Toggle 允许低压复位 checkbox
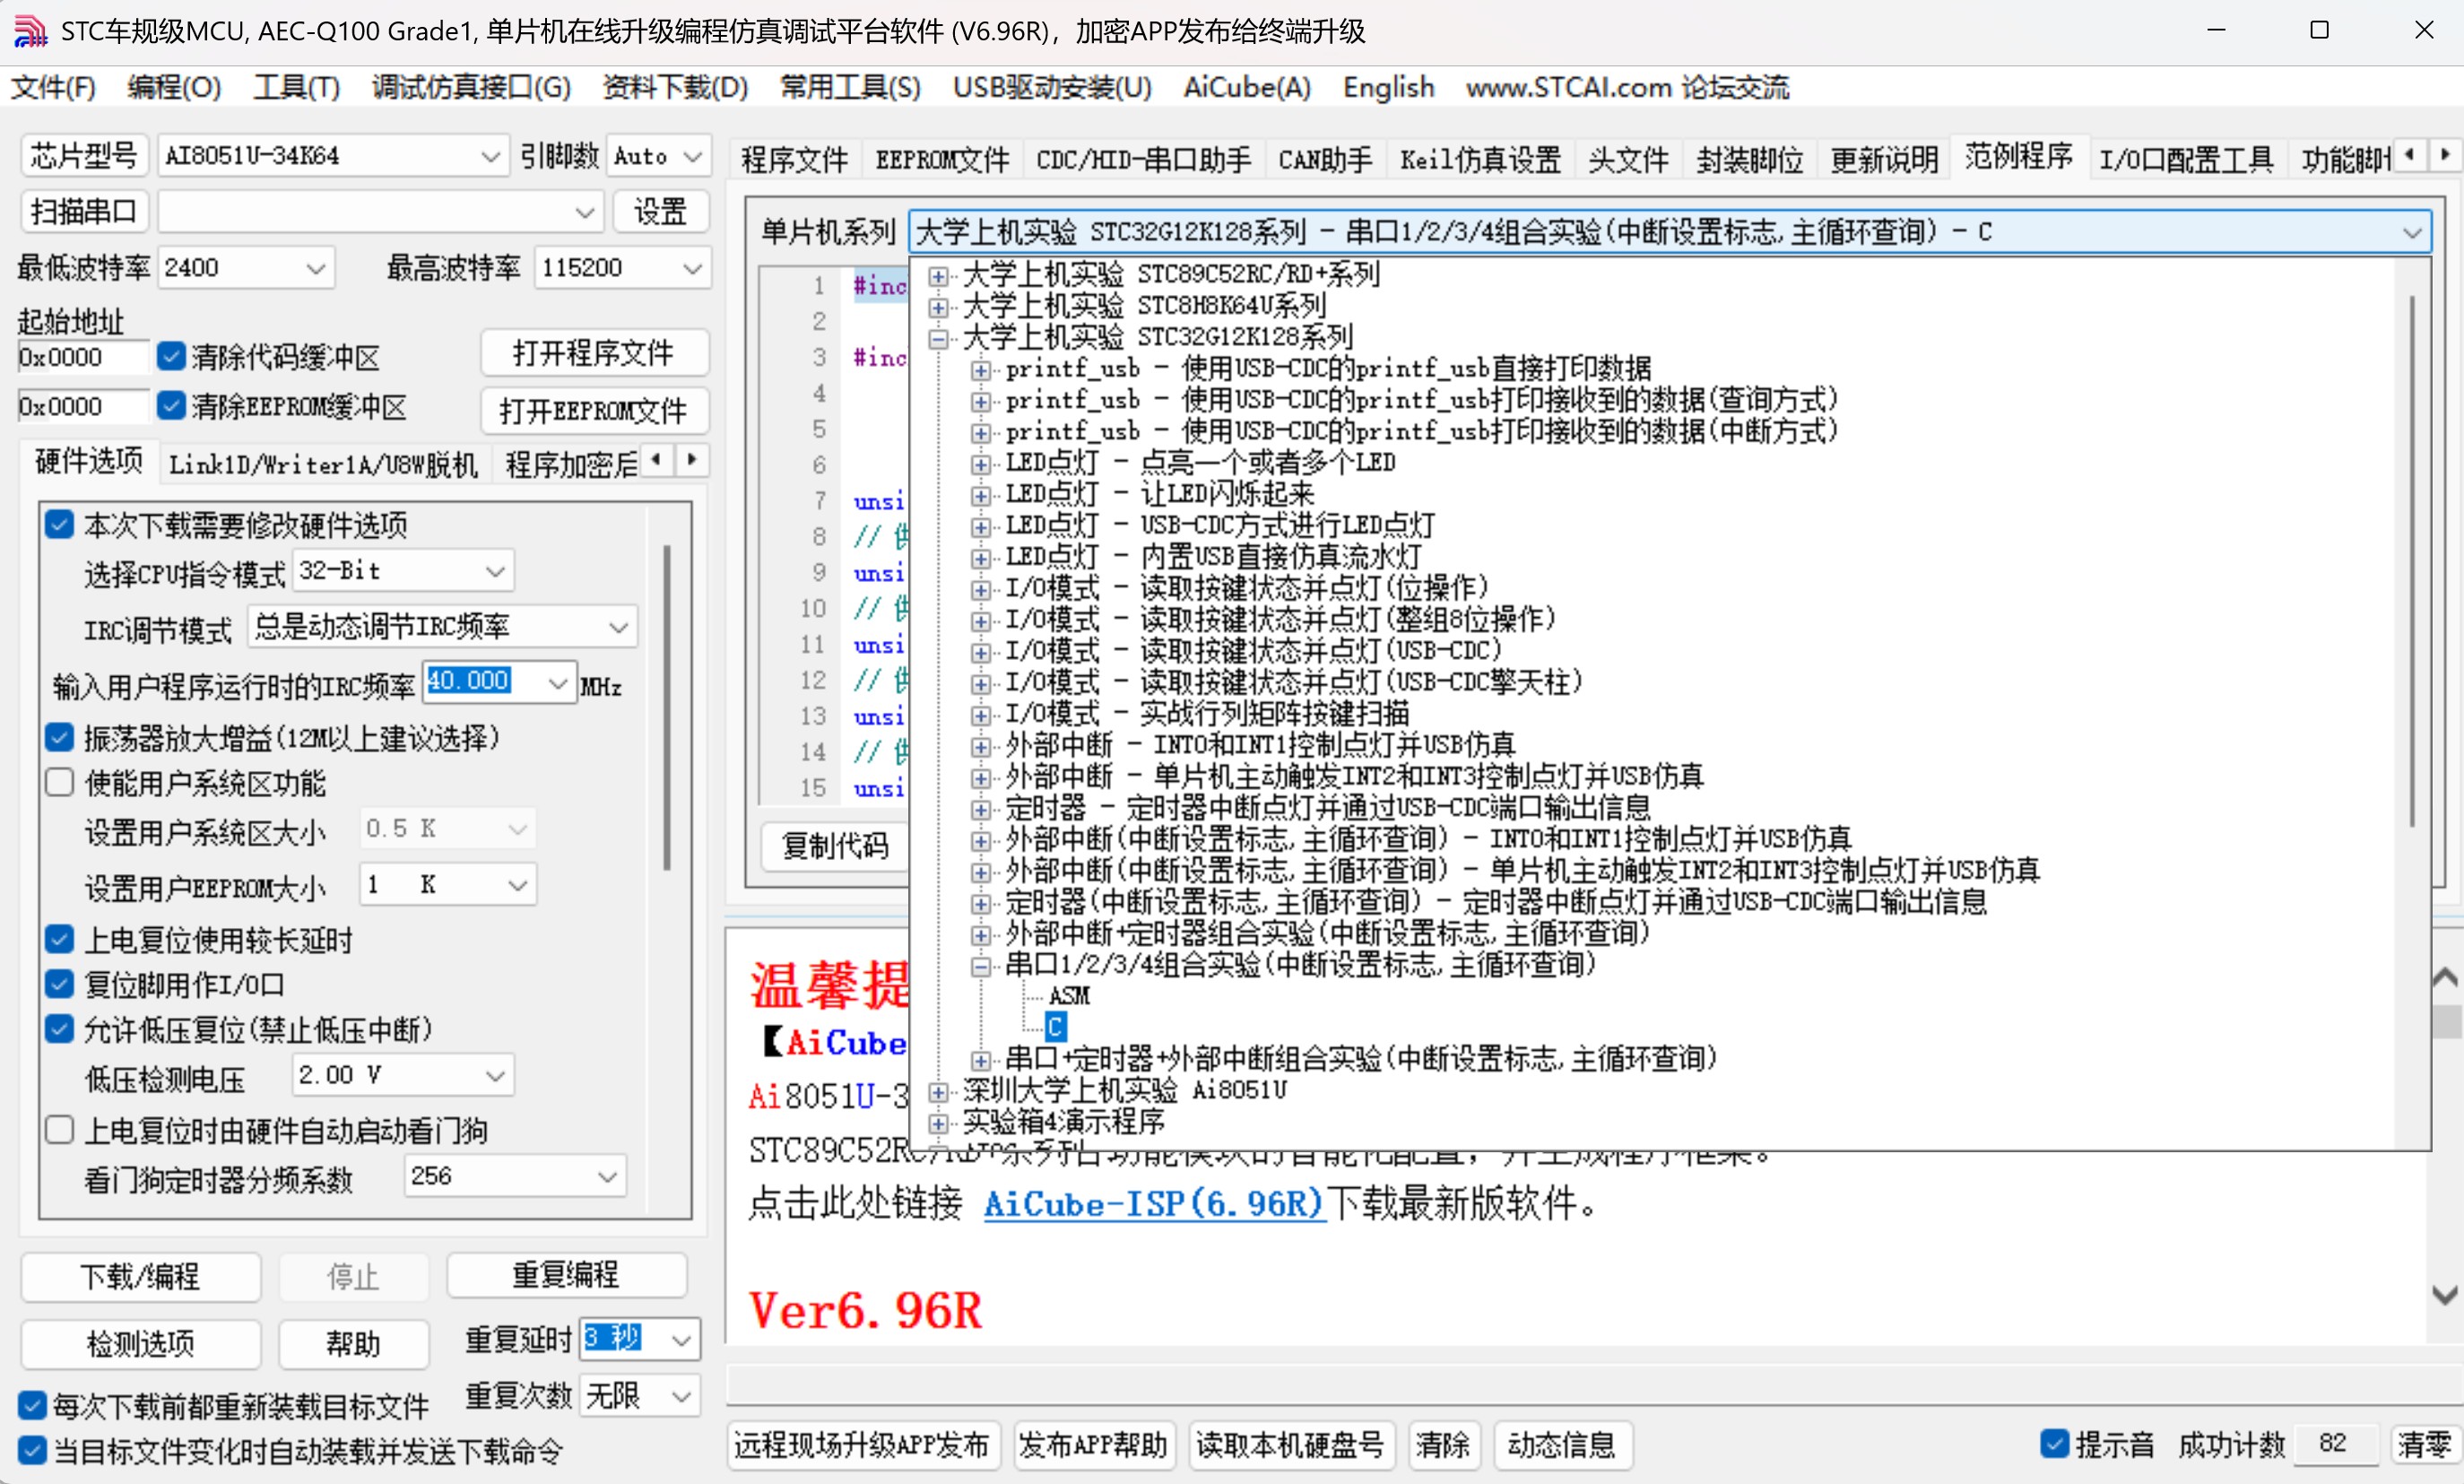Screen dimensions: 2464x1484 click(x=59, y=1029)
